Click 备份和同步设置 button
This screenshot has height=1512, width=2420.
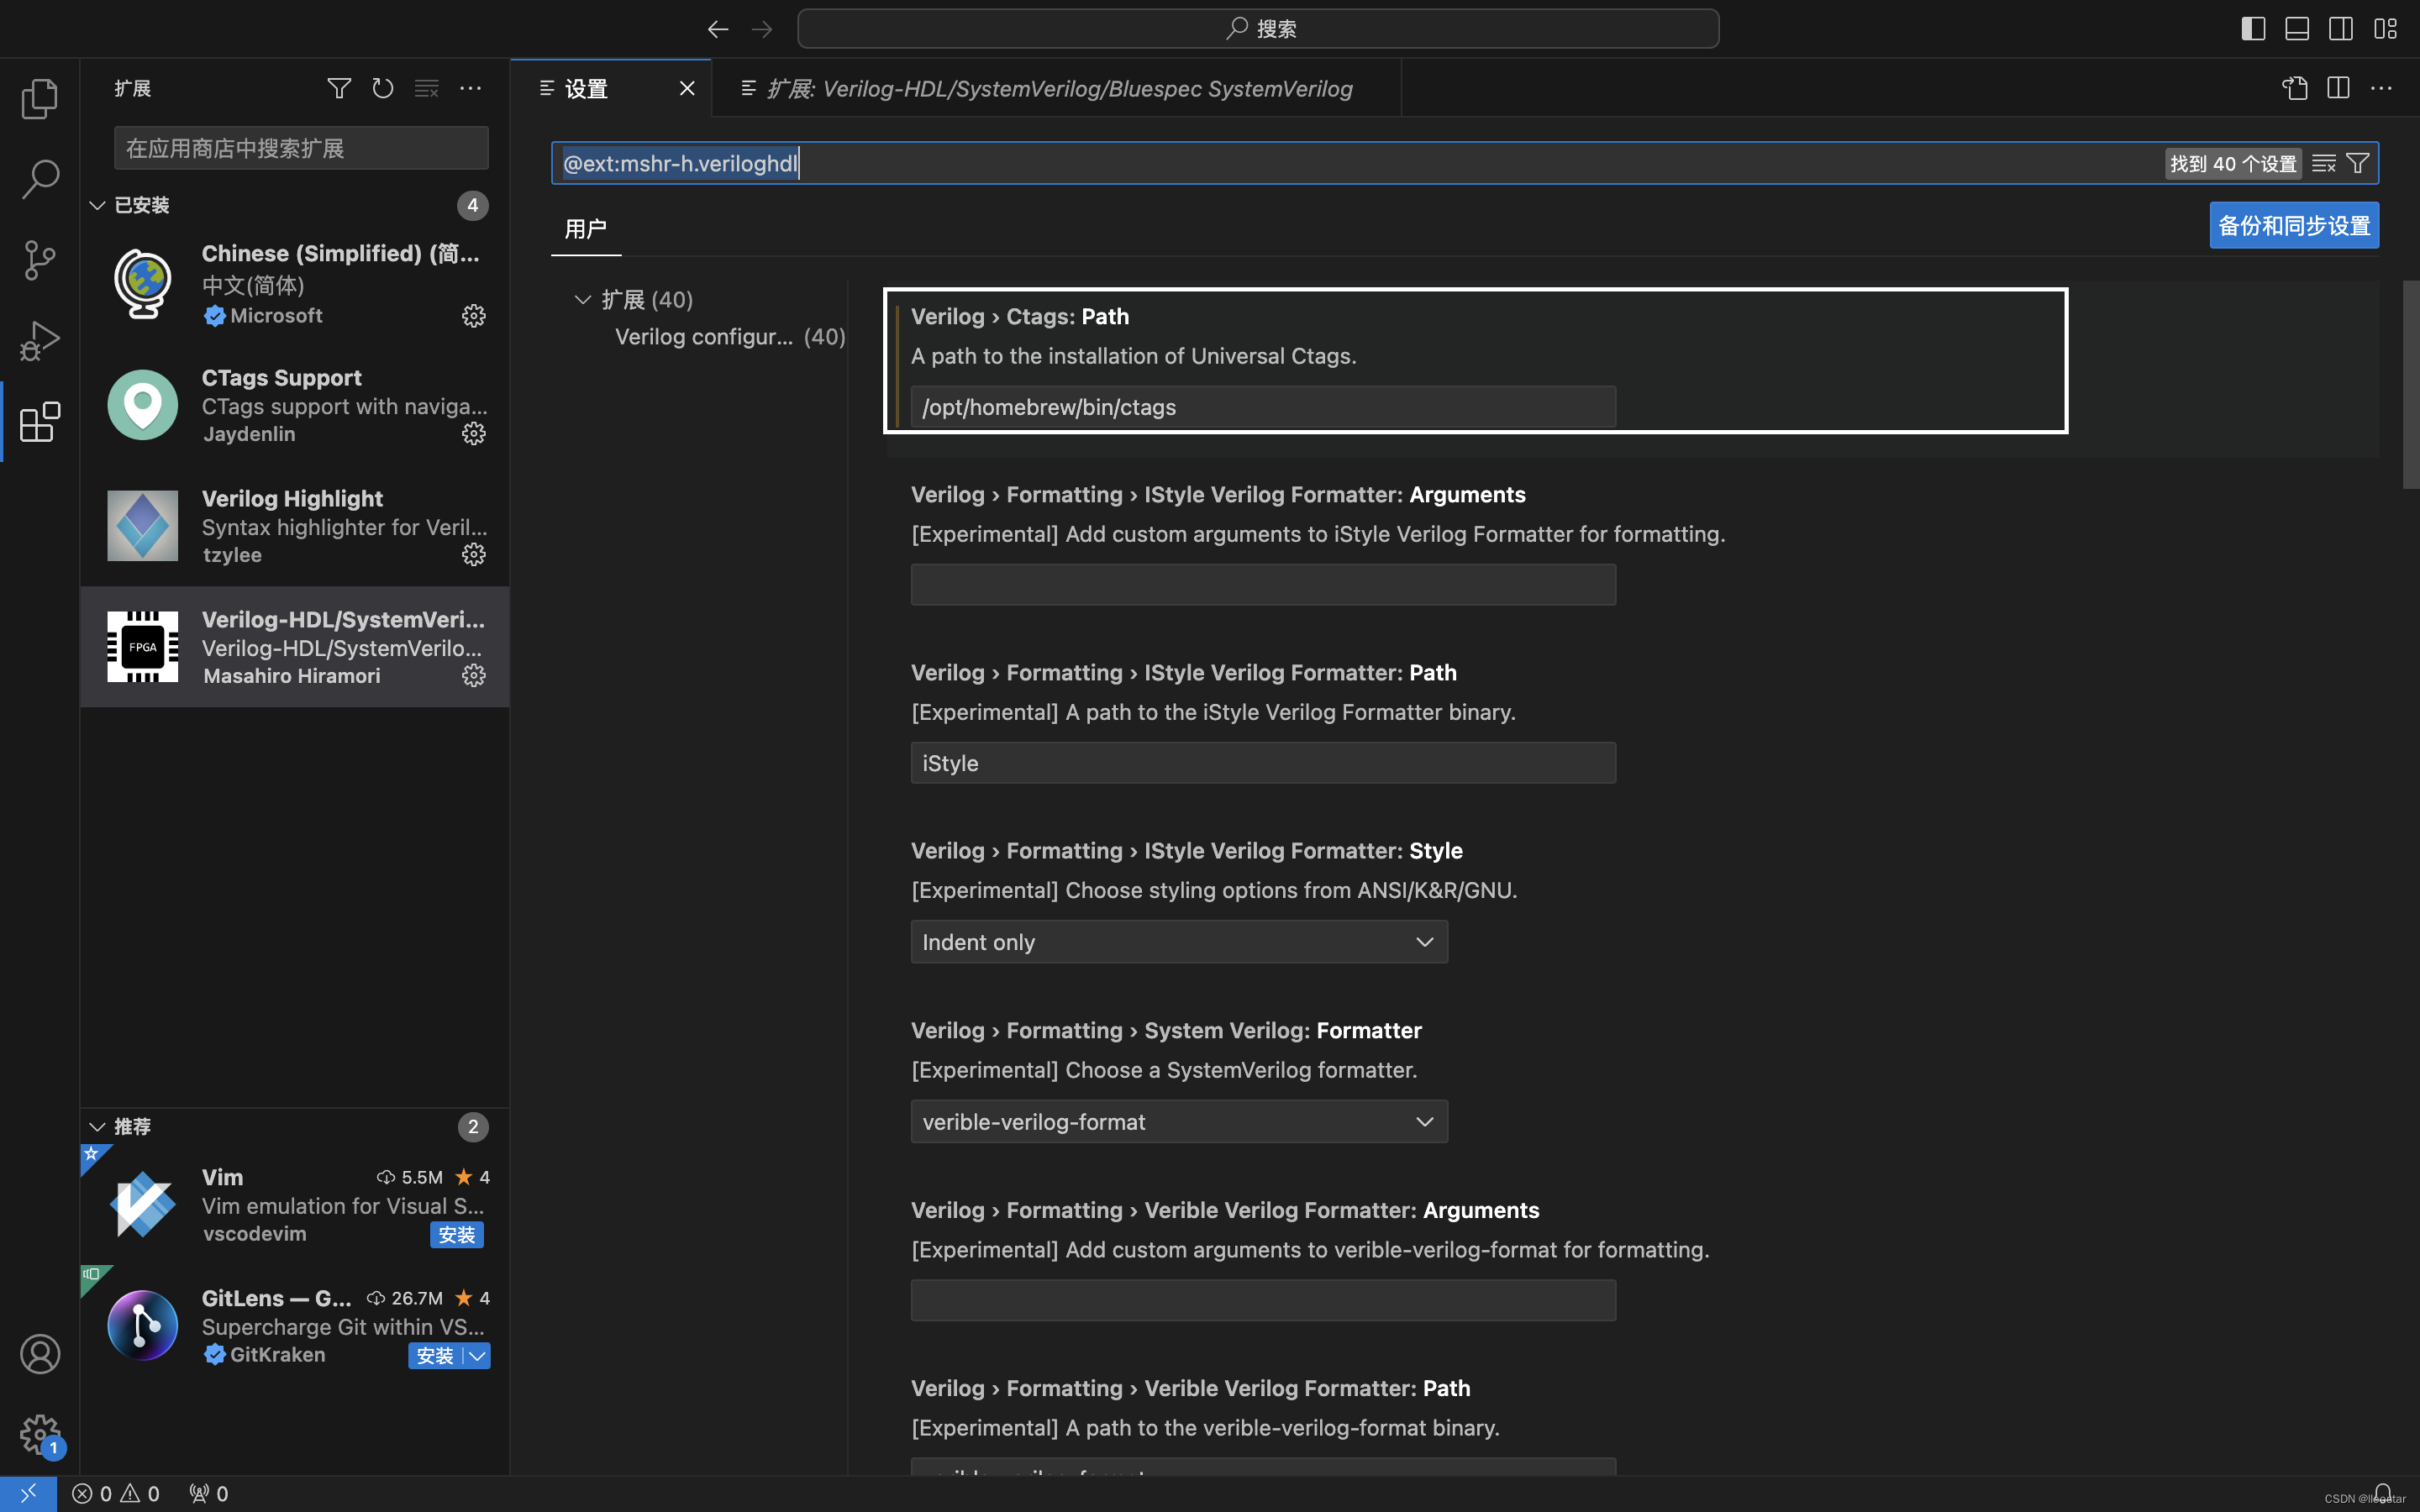point(2294,225)
